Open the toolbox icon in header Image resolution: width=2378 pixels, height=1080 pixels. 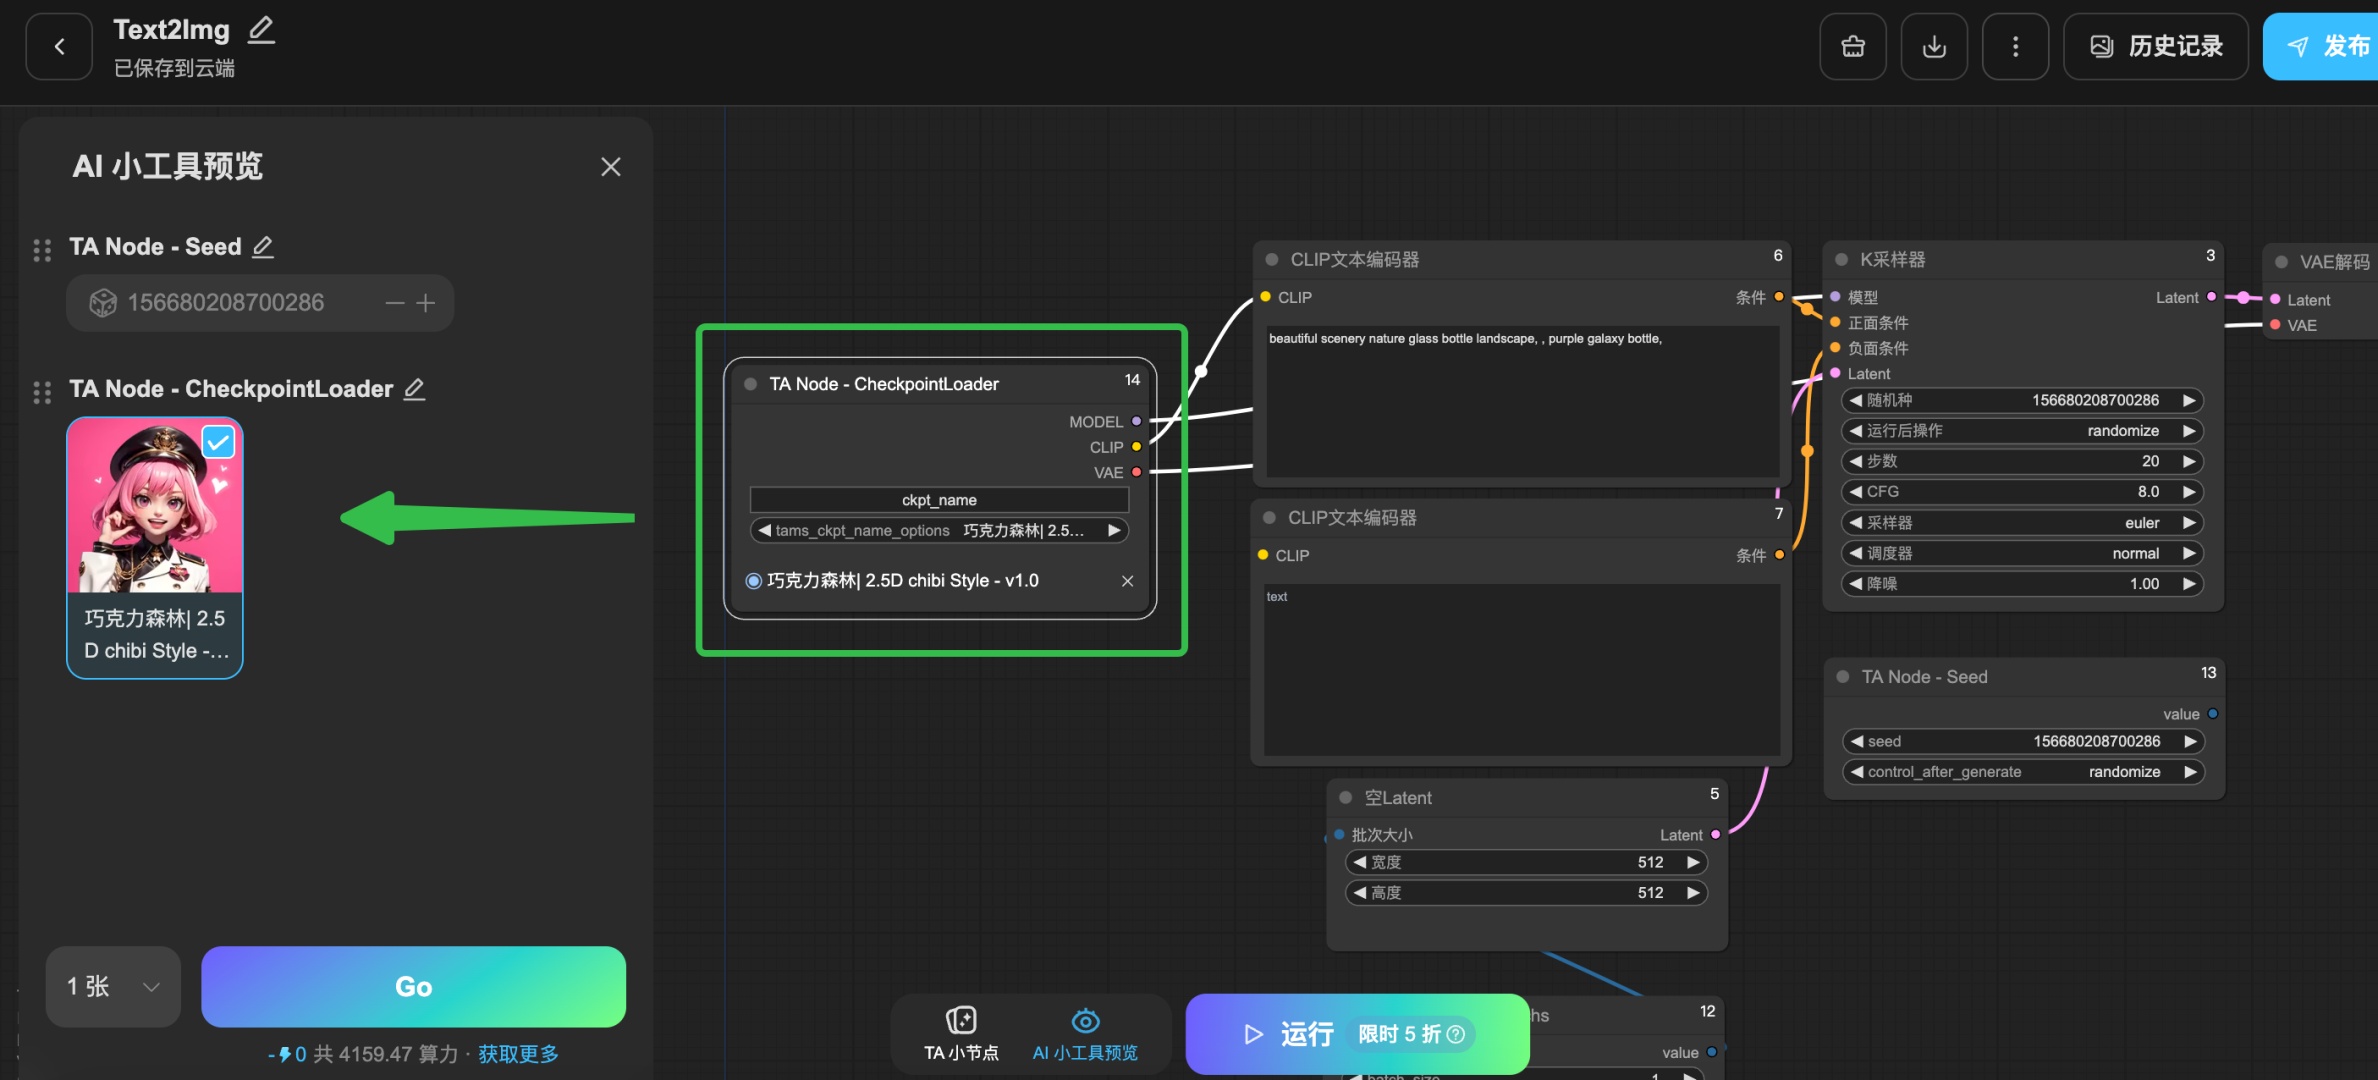click(x=1852, y=46)
